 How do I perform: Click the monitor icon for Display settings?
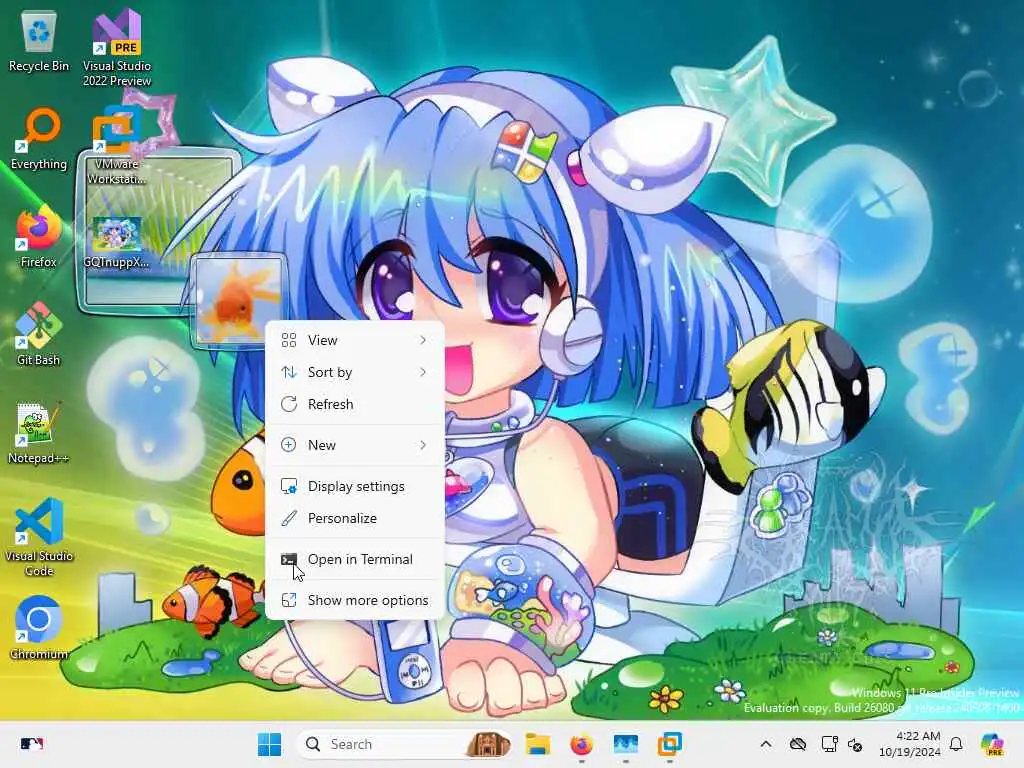tap(289, 487)
